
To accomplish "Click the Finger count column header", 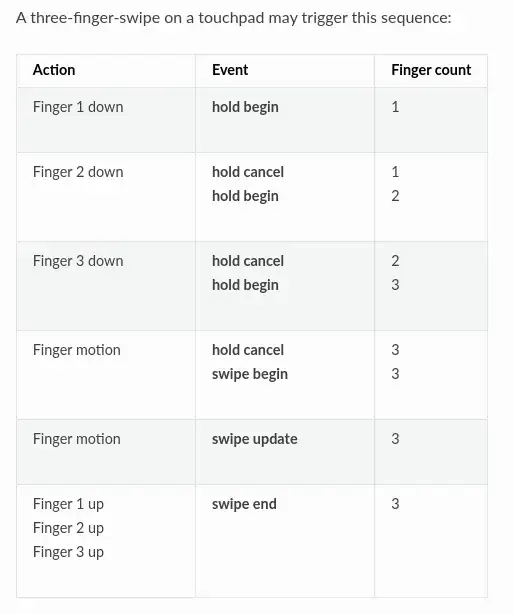I will [x=431, y=70].
